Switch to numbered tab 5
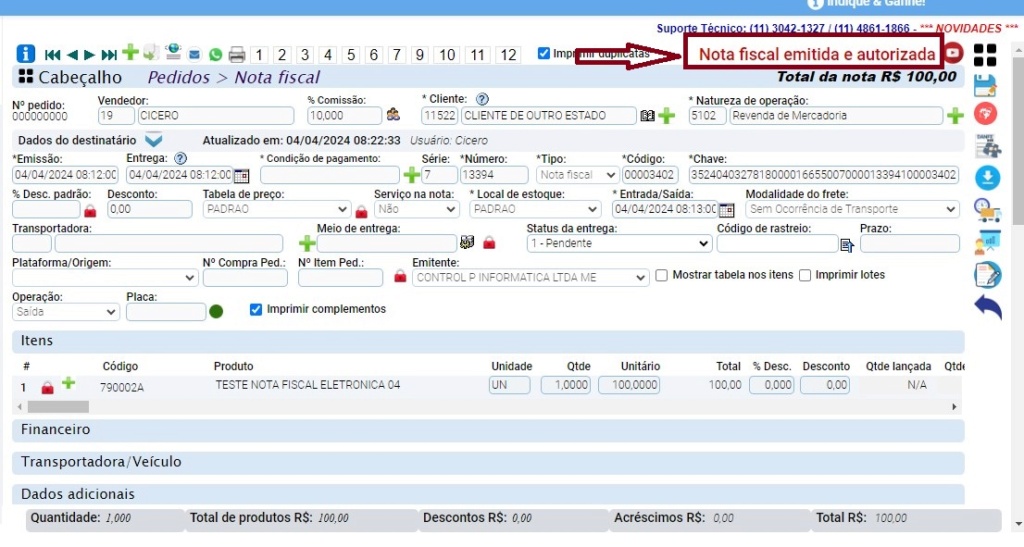The width and height of the screenshot is (1024, 547). (x=351, y=55)
